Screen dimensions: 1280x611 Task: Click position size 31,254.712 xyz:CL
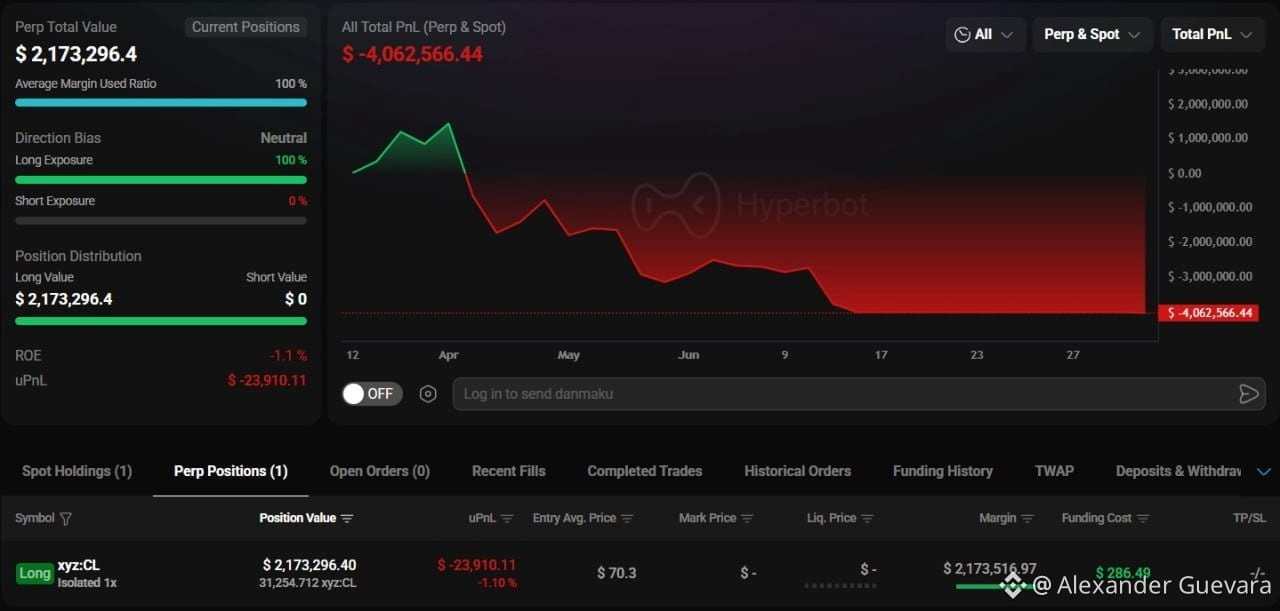click(x=308, y=583)
